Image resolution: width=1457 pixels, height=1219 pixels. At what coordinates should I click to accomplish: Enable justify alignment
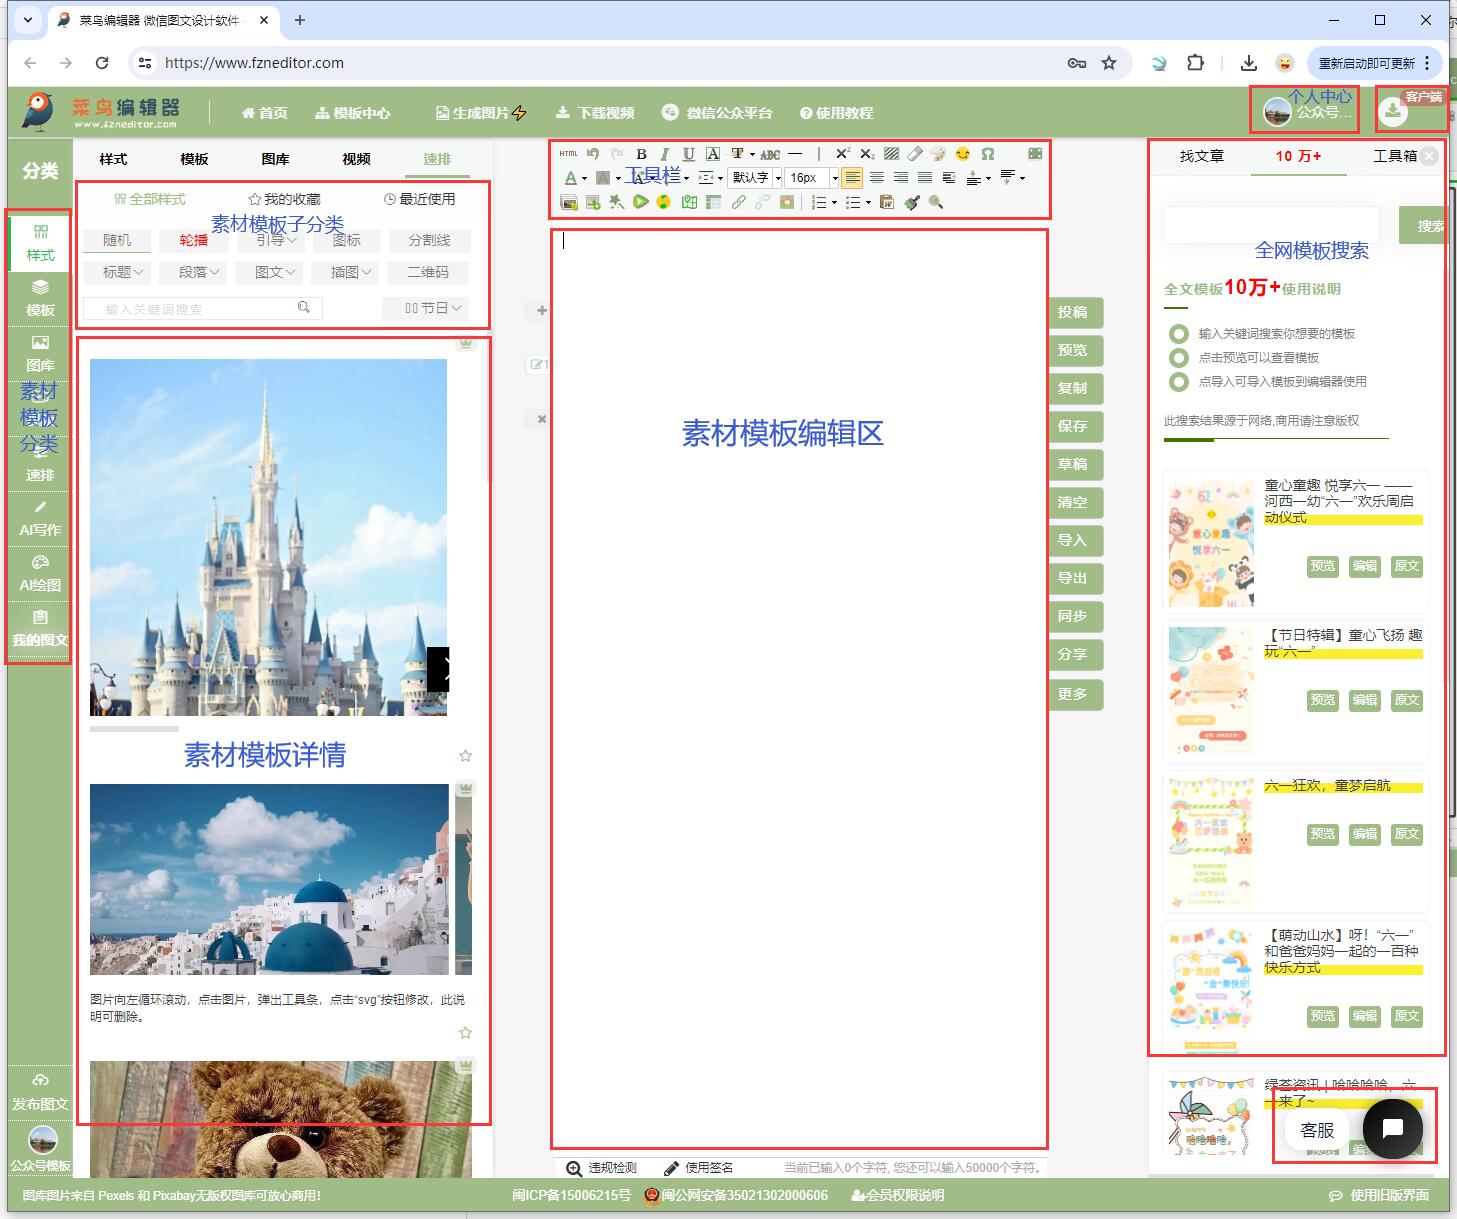pyautogui.click(x=925, y=178)
